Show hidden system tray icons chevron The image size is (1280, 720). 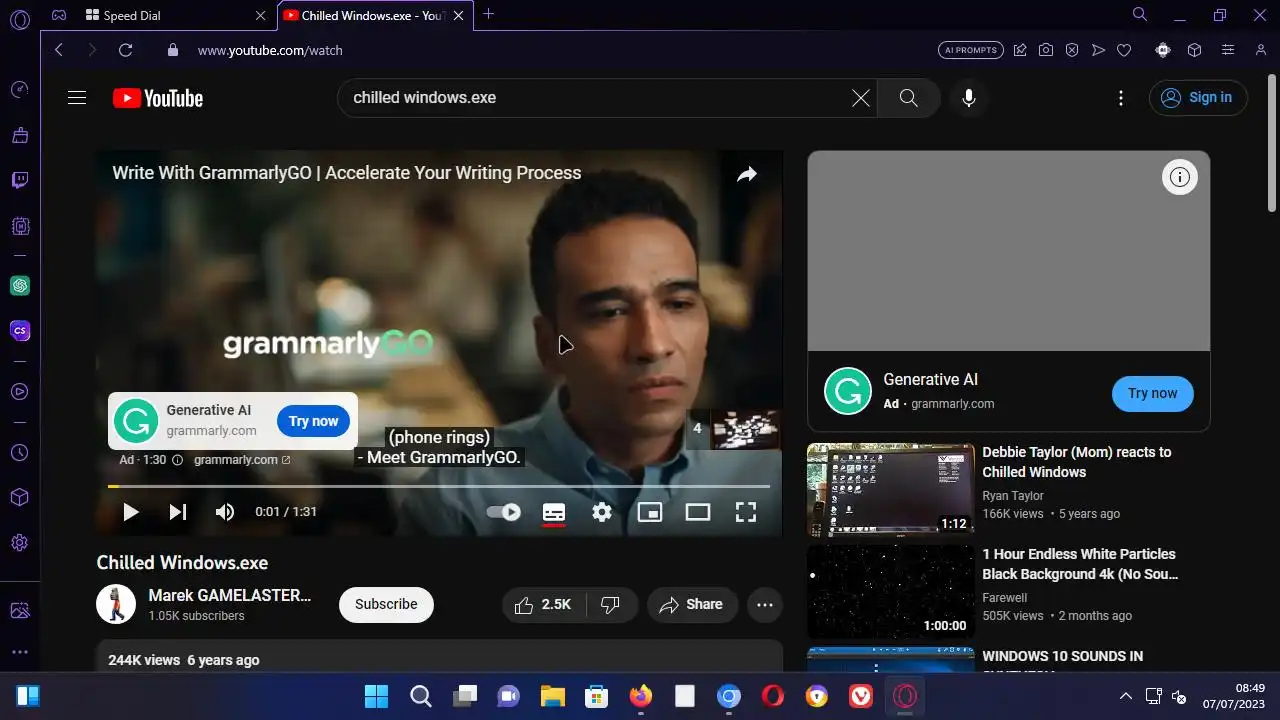tap(1125, 696)
